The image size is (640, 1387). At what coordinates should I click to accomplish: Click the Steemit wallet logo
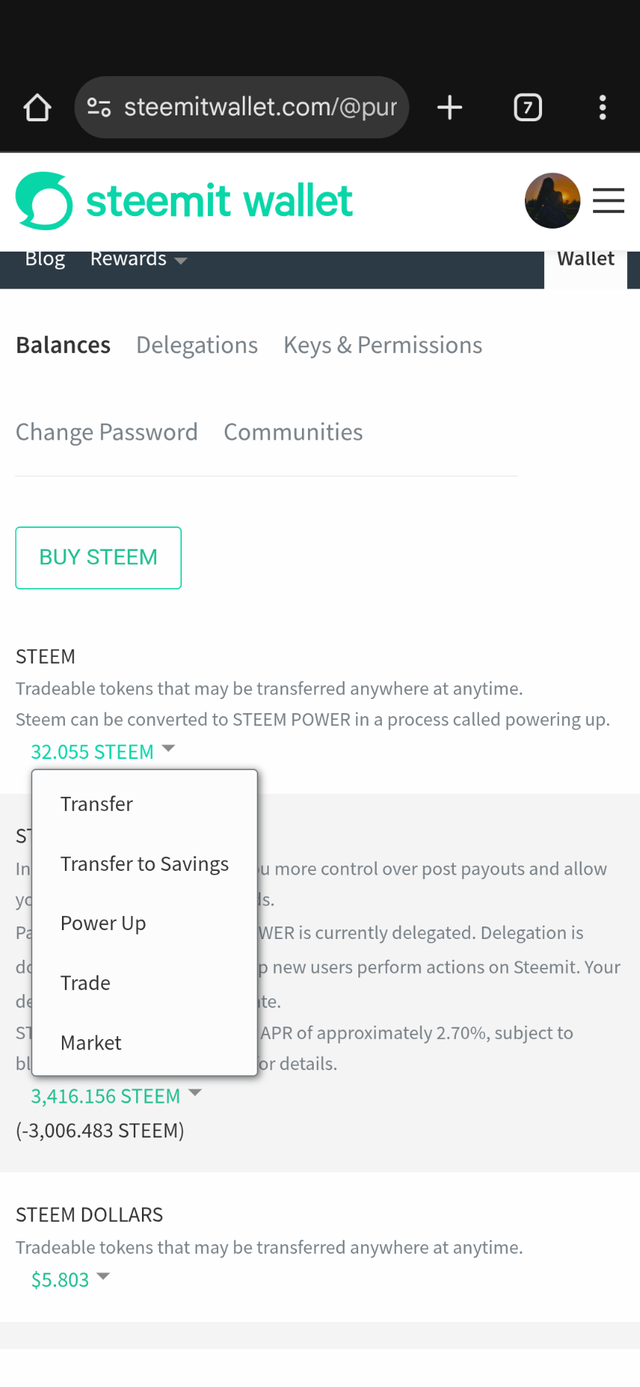(x=184, y=201)
